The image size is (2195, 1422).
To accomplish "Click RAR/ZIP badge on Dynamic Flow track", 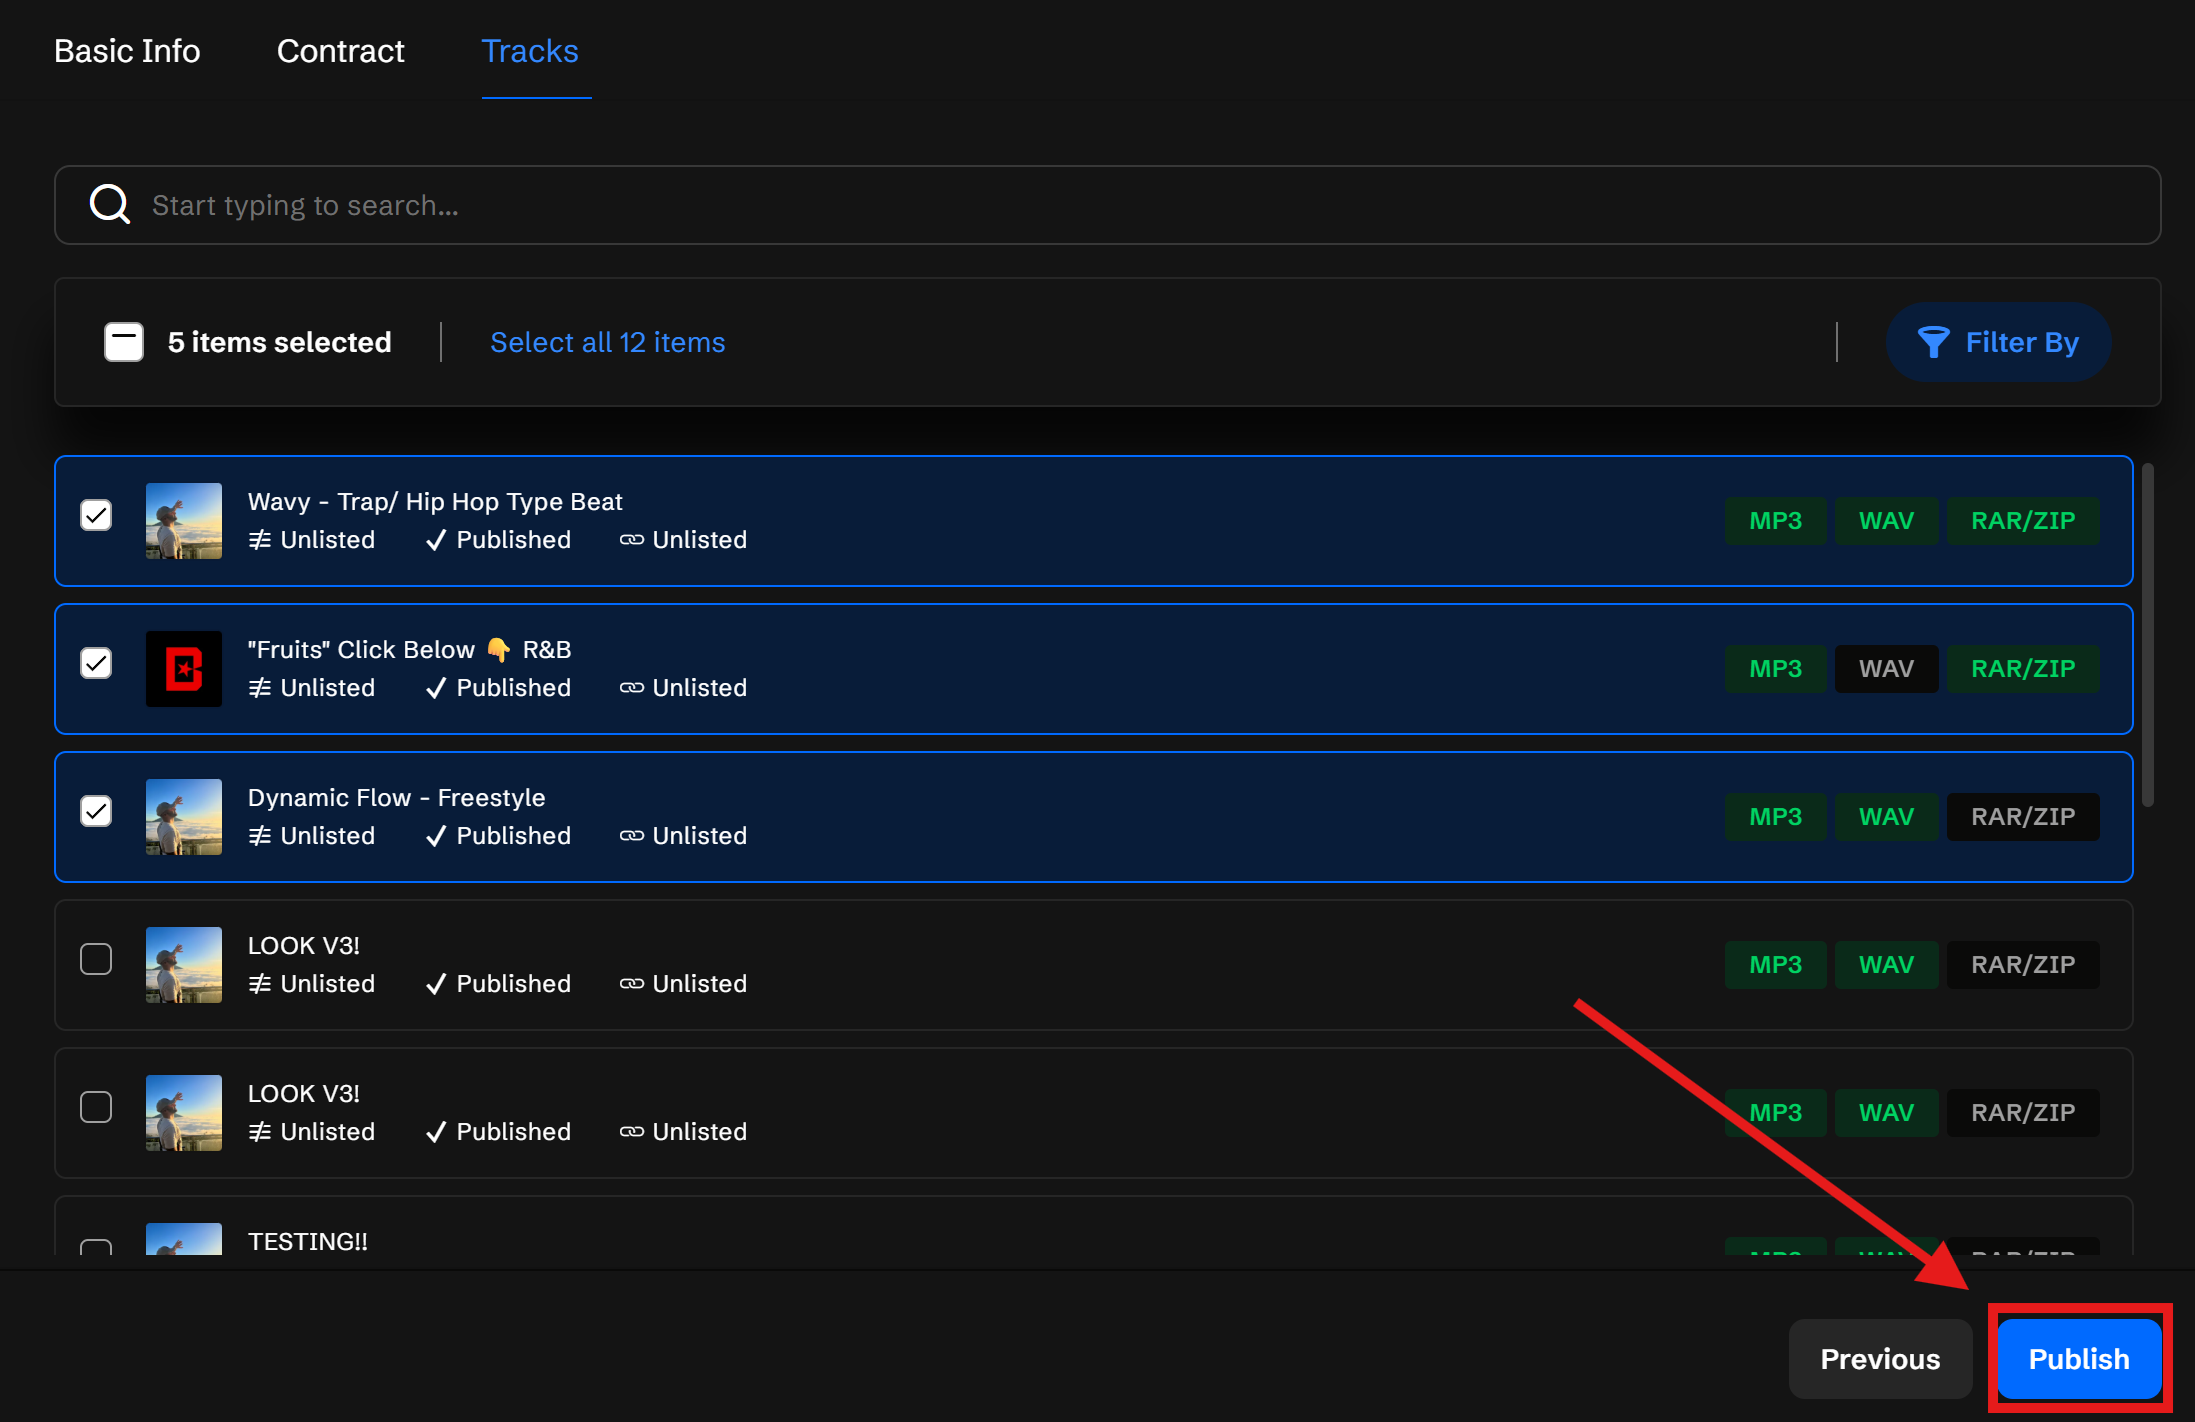I will click(2022, 817).
